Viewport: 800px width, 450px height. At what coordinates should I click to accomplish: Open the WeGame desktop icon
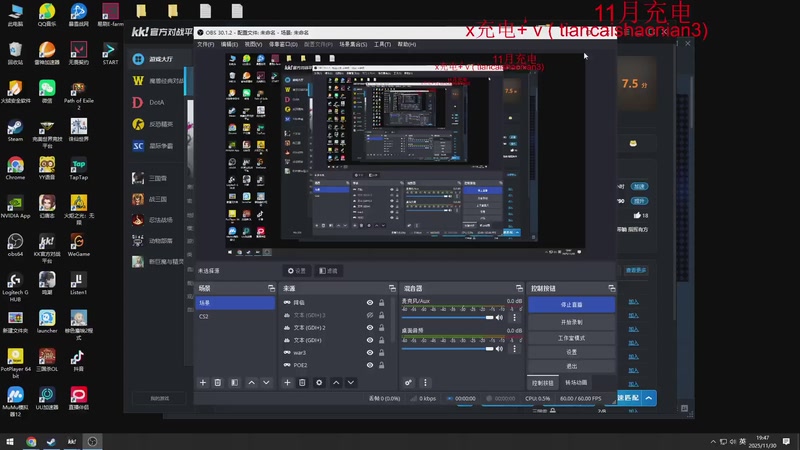(79, 245)
